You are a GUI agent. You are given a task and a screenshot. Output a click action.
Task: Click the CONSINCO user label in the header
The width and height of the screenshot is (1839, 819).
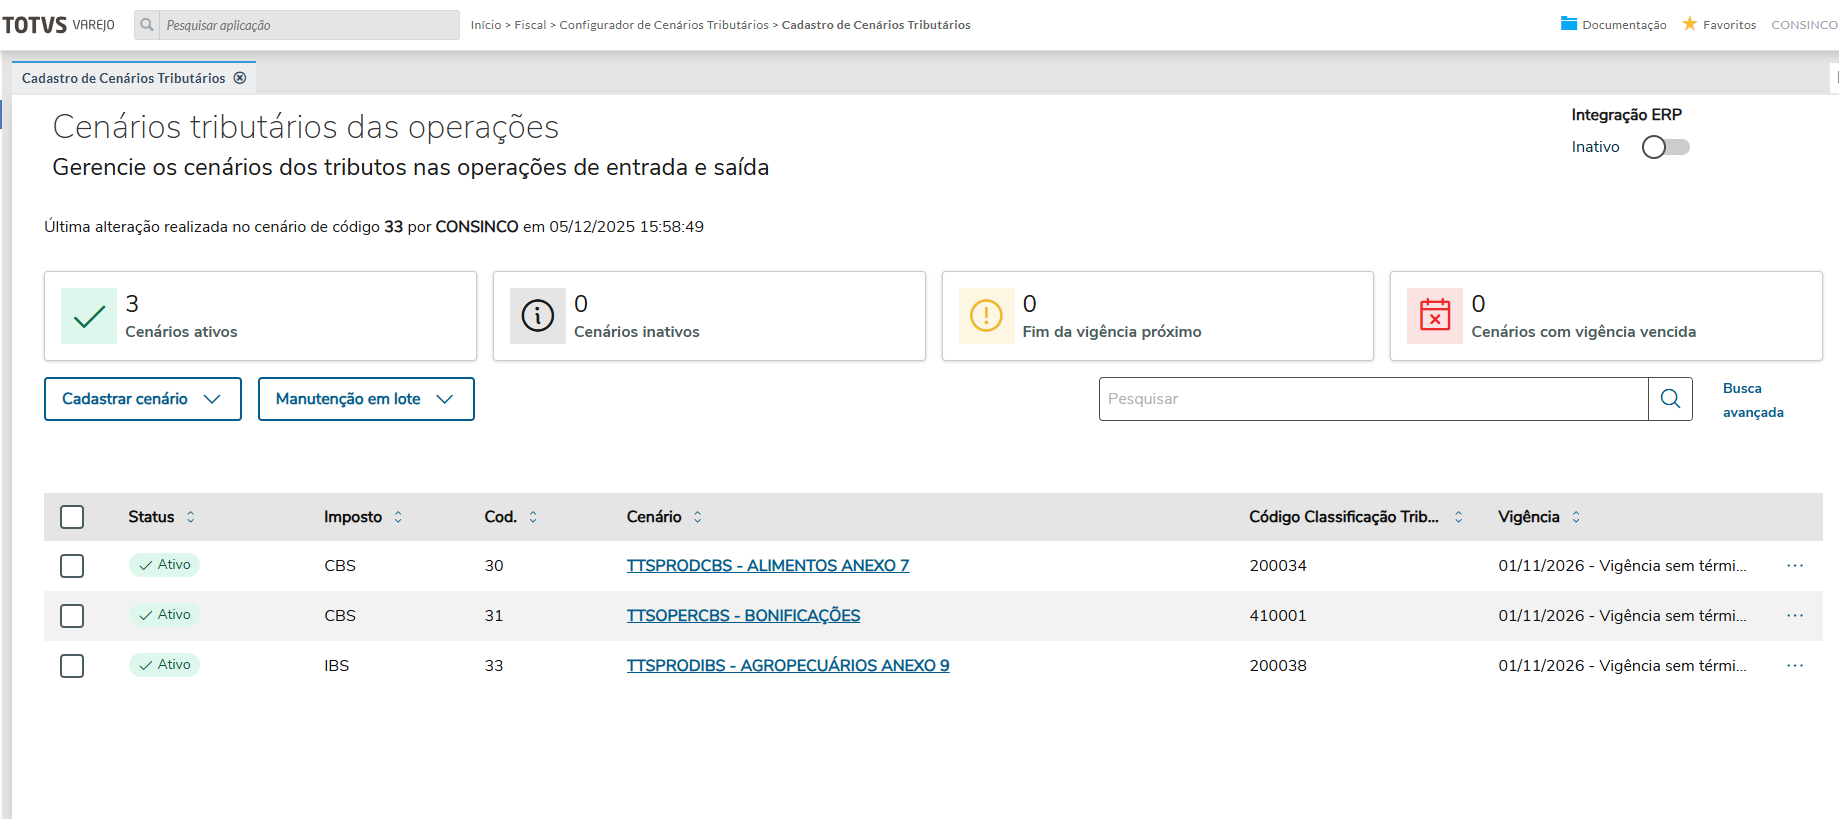(x=1804, y=25)
